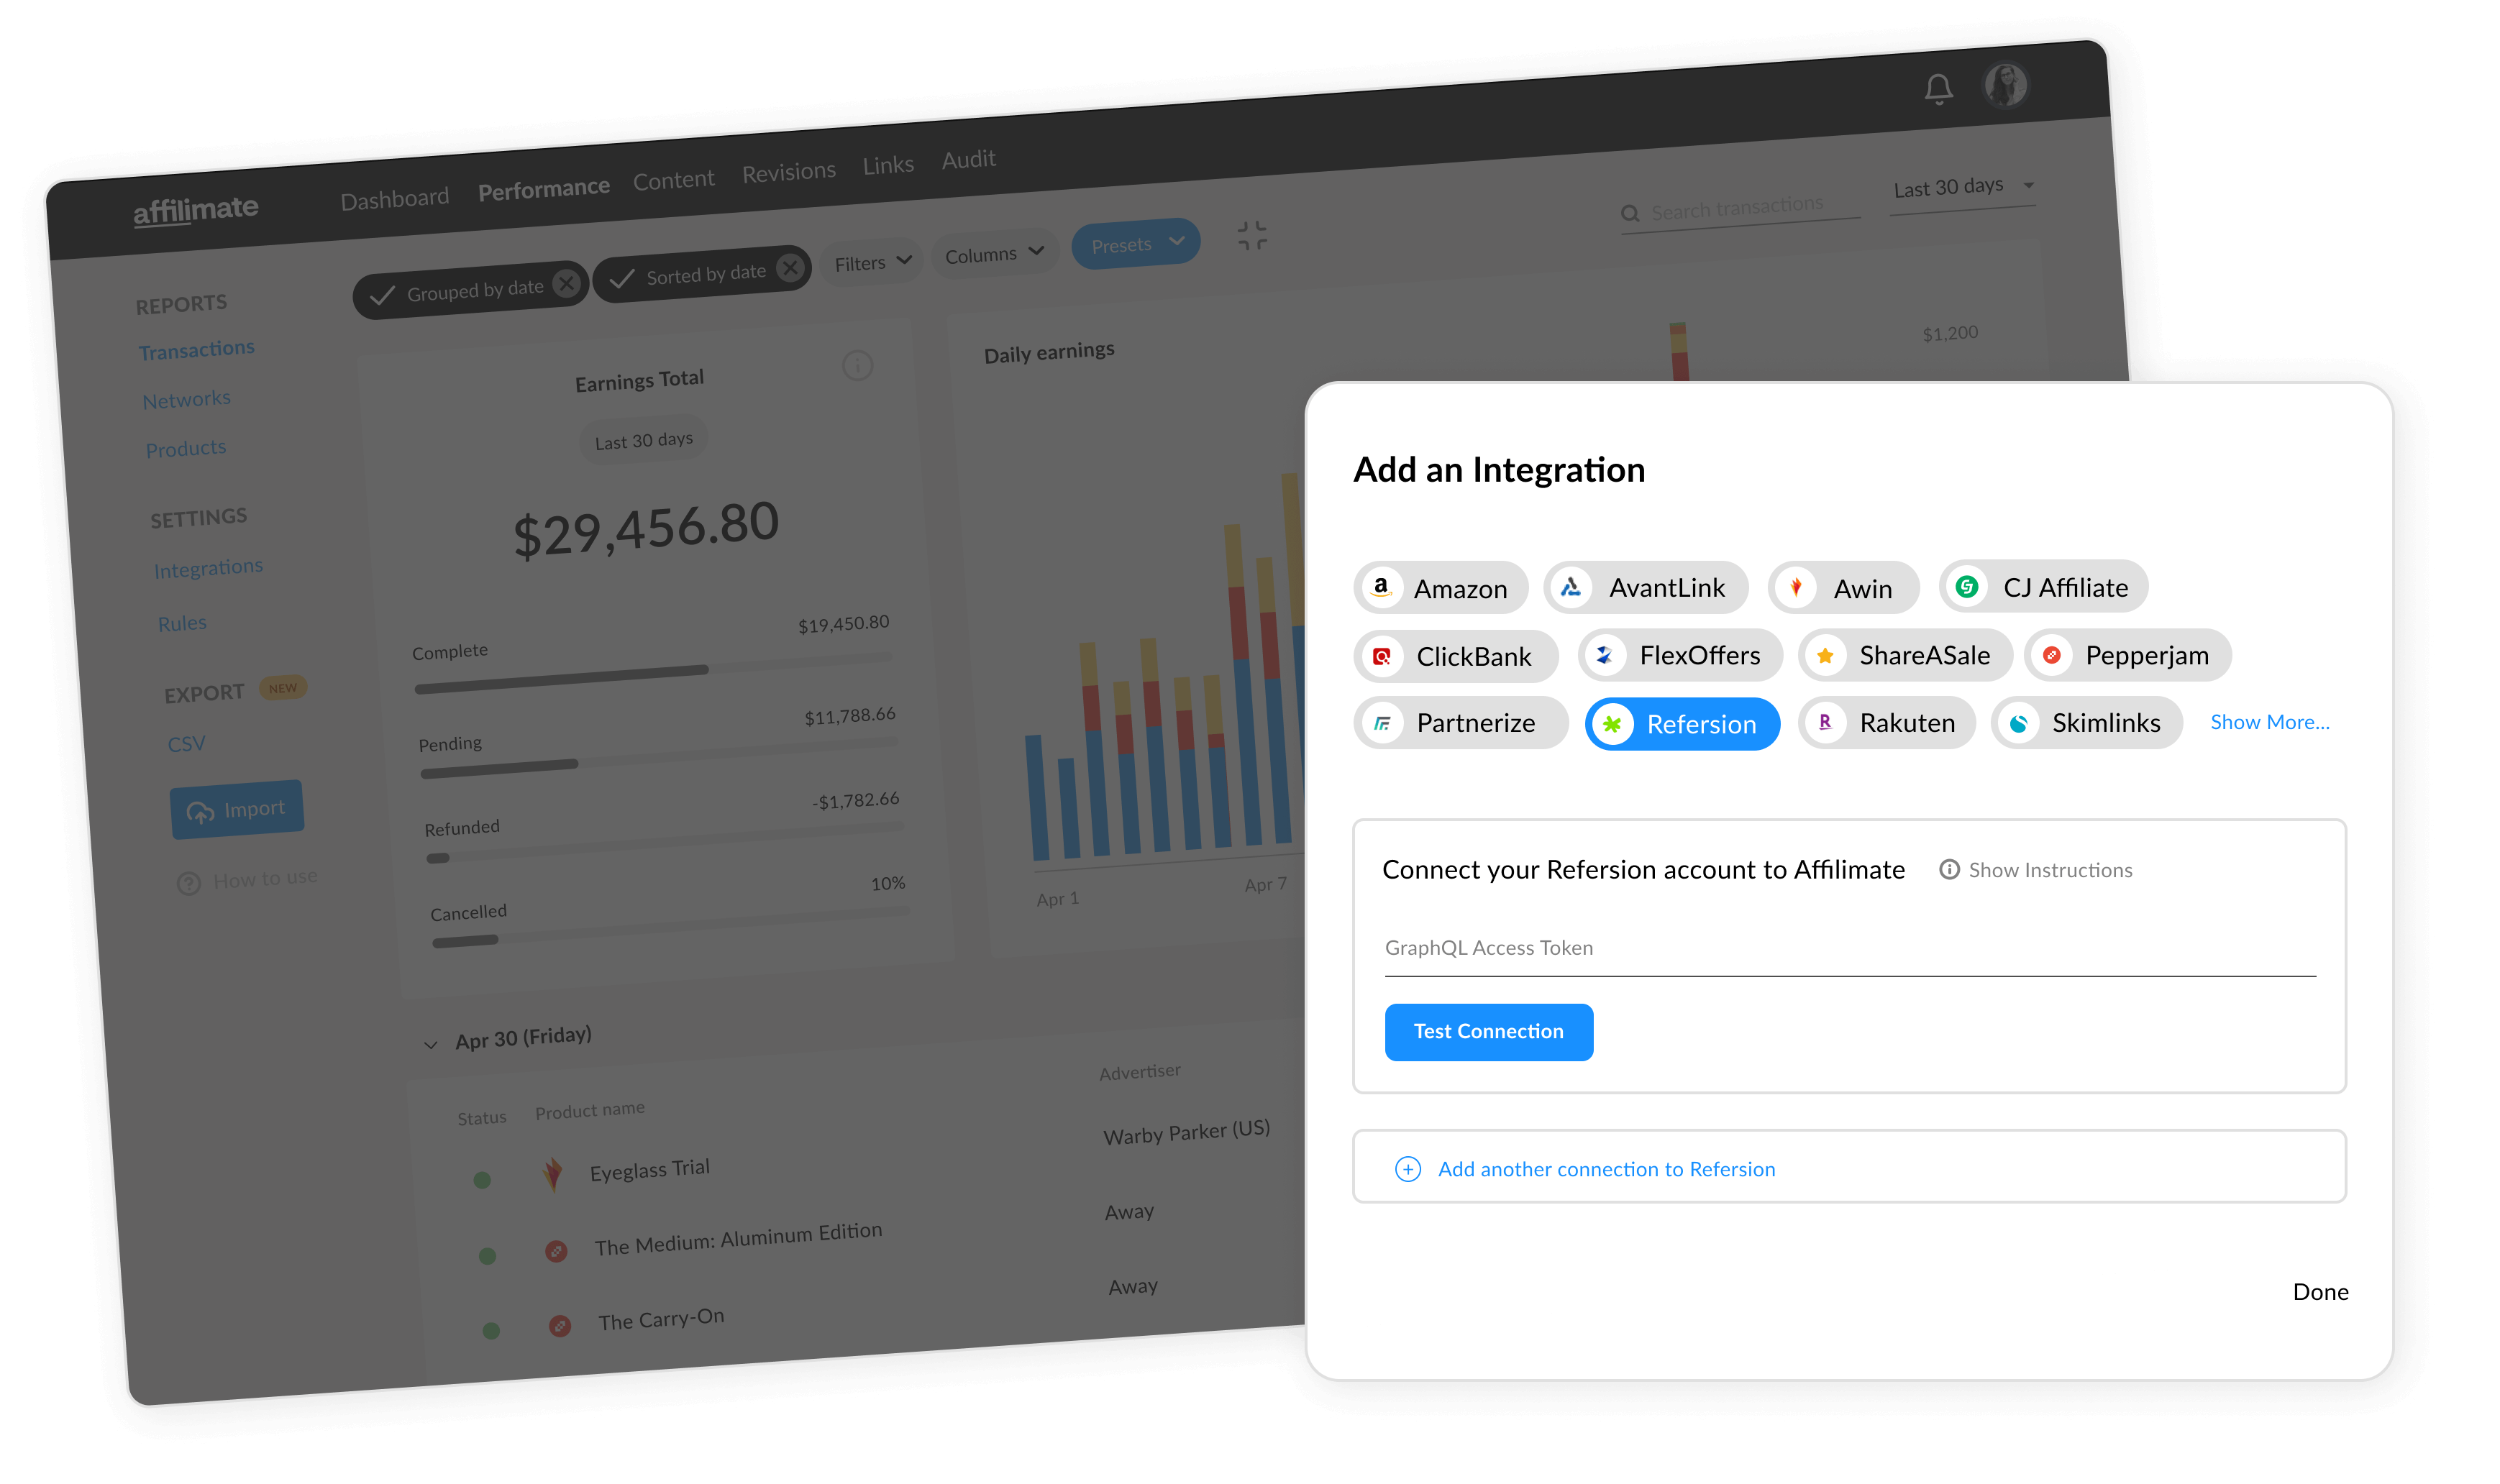Toggle the Refersion integration selection
Image resolution: width=2500 pixels, height=1484 pixels.
1680,721
